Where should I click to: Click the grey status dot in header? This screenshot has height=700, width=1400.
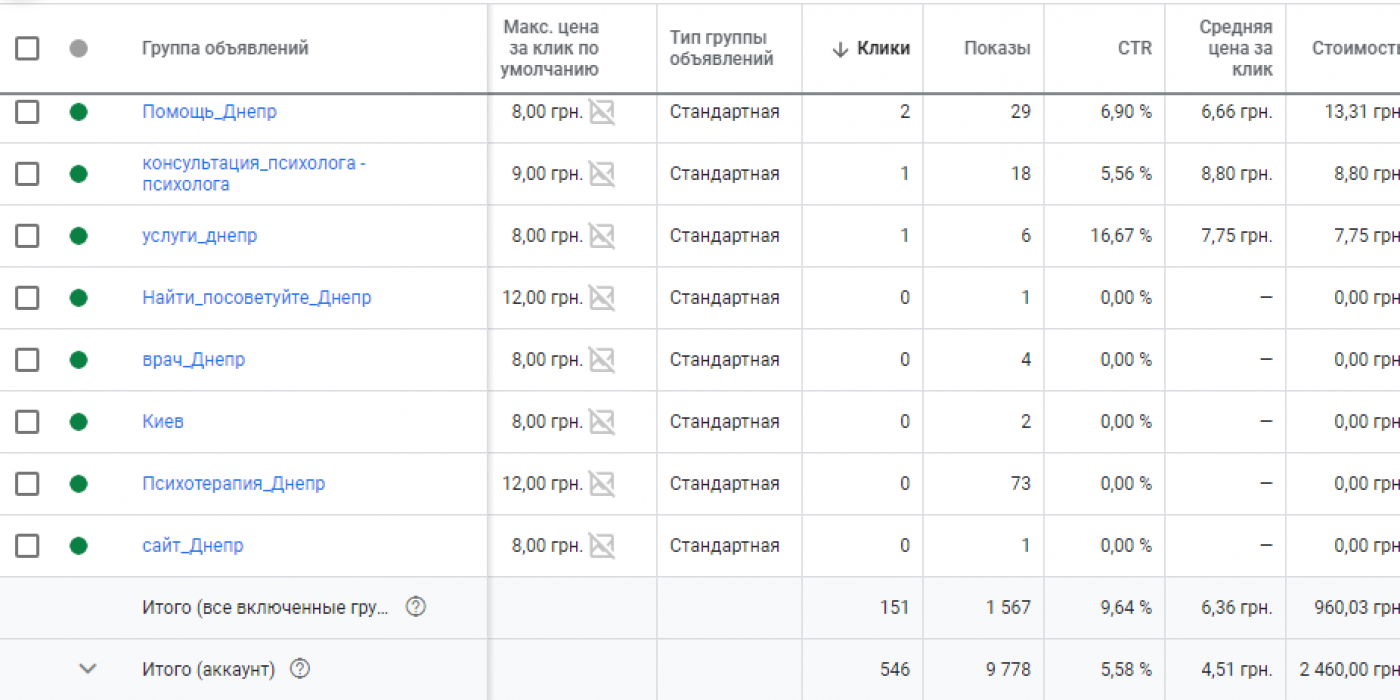tap(79, 48)
